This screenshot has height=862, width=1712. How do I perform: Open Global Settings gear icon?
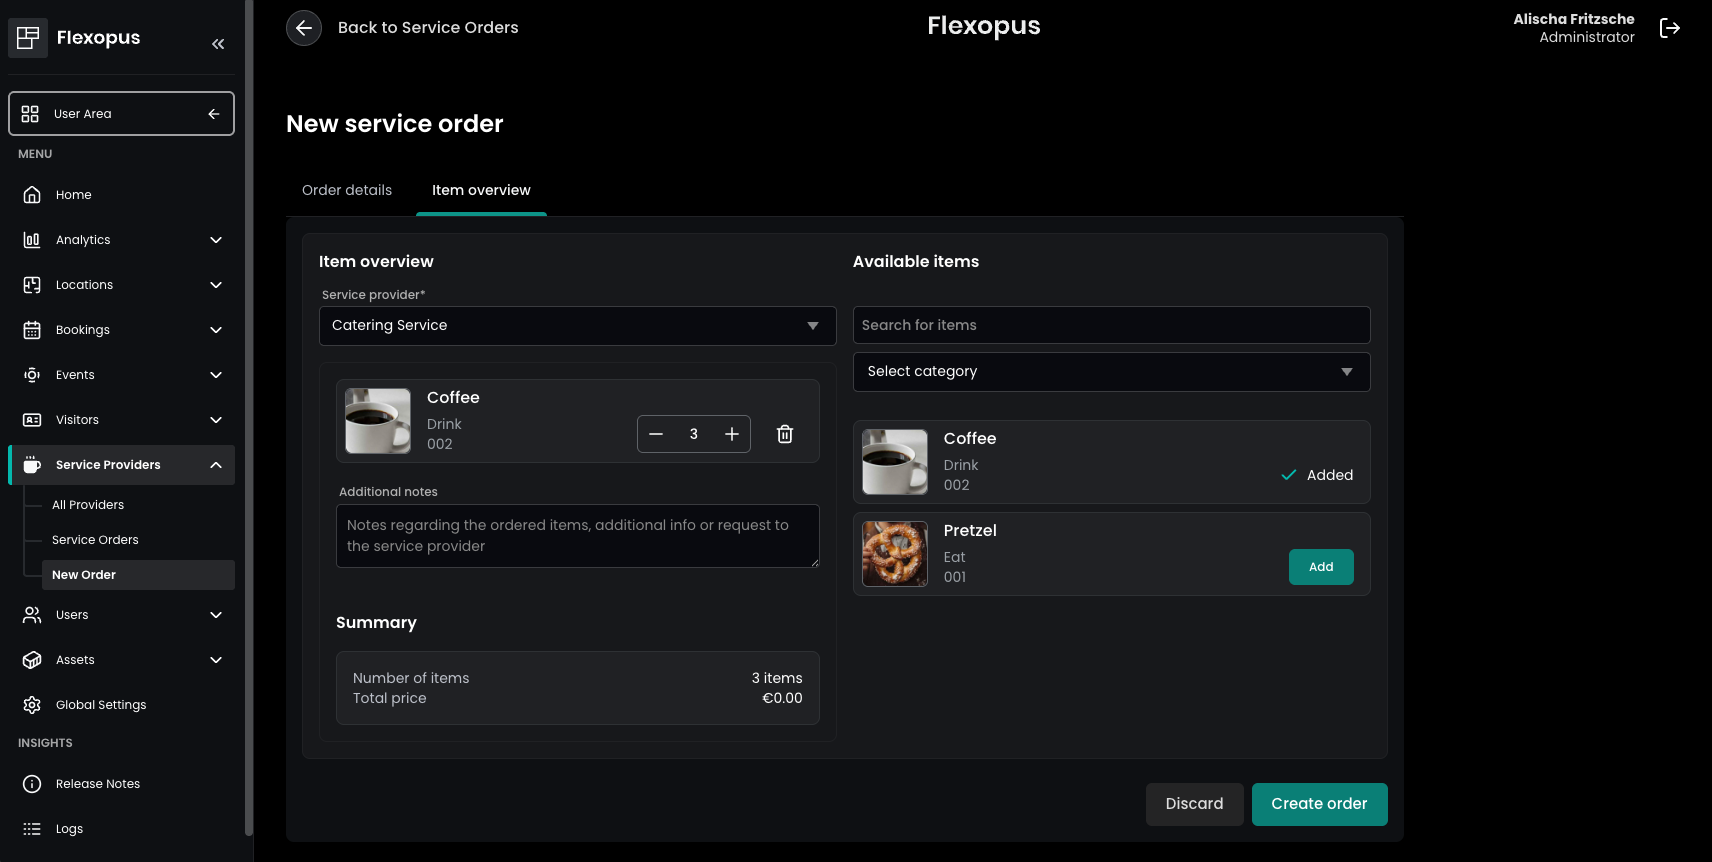(32, 705)
